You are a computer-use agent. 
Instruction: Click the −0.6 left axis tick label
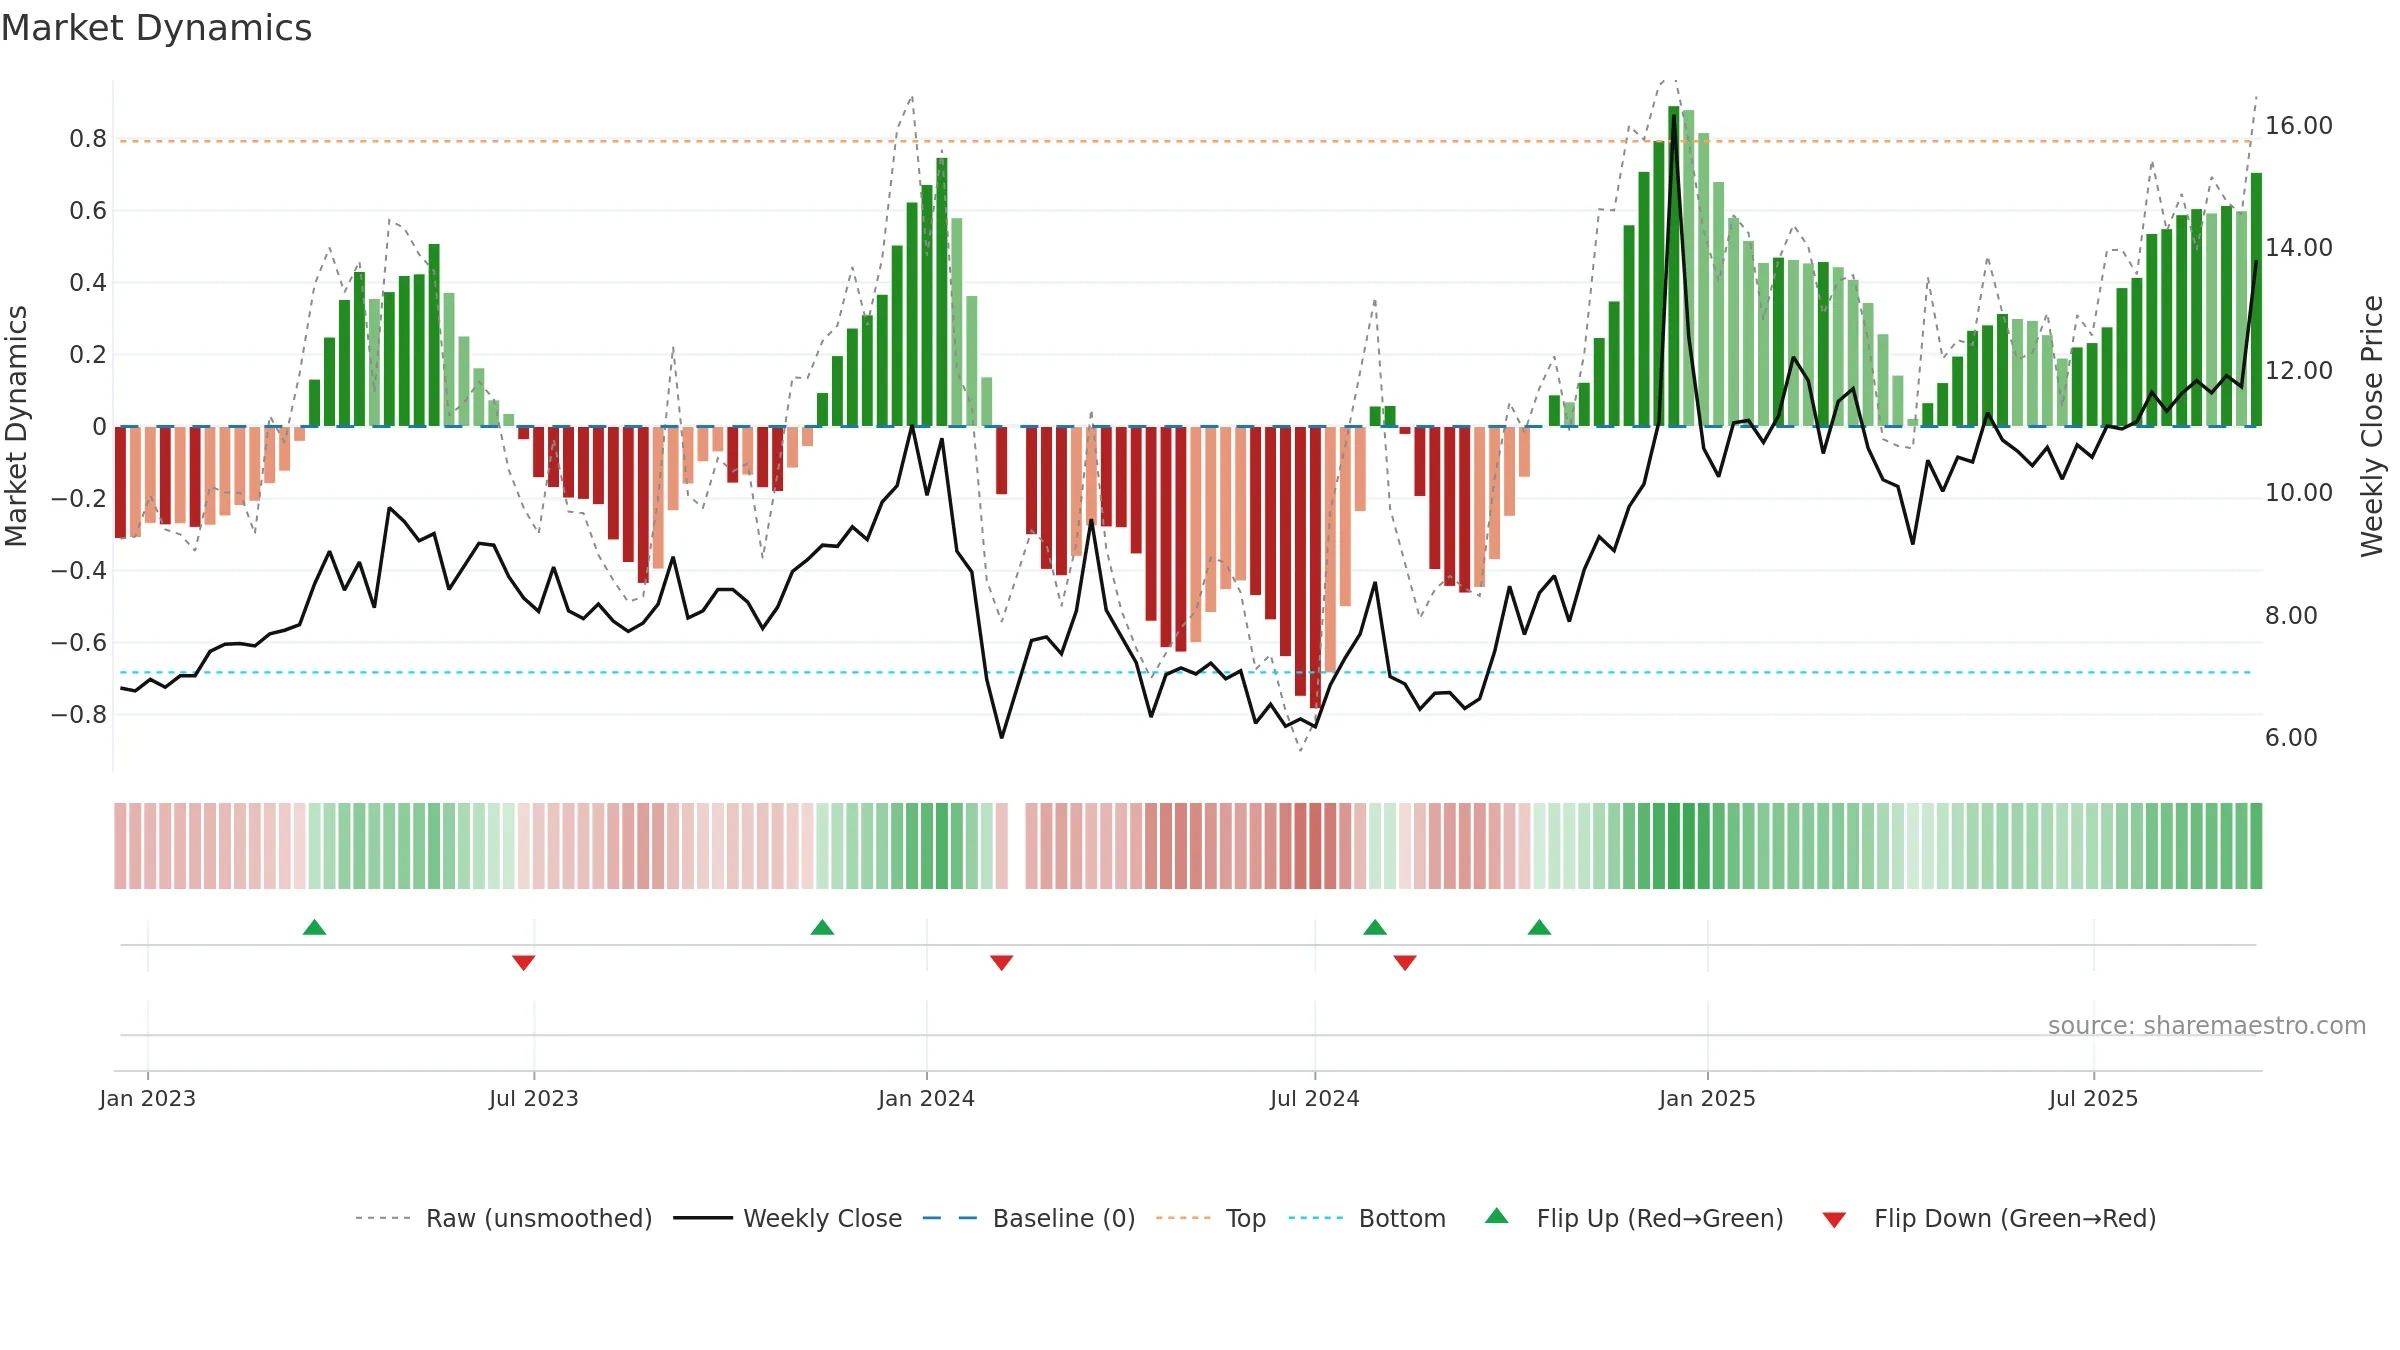[x=79, y=643]
